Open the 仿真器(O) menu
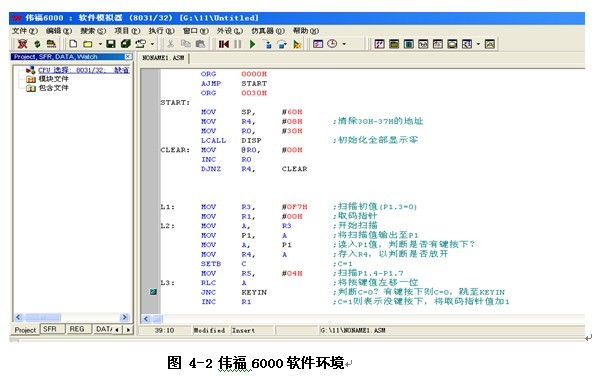605x376 pixels. [x=268, y=31]
